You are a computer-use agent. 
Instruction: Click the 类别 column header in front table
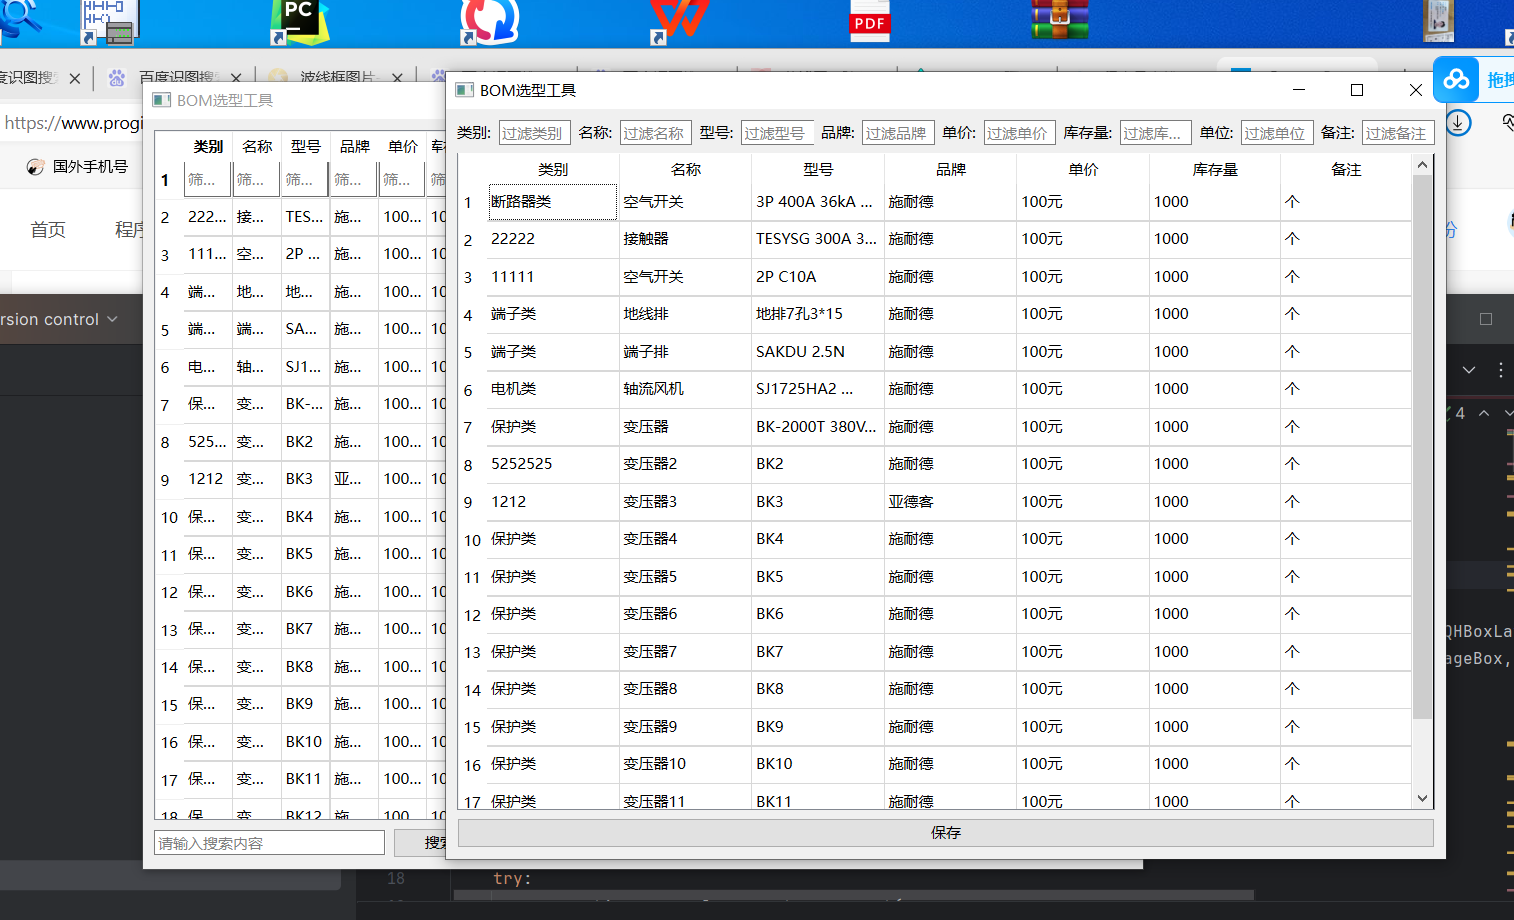pos(553,170)
